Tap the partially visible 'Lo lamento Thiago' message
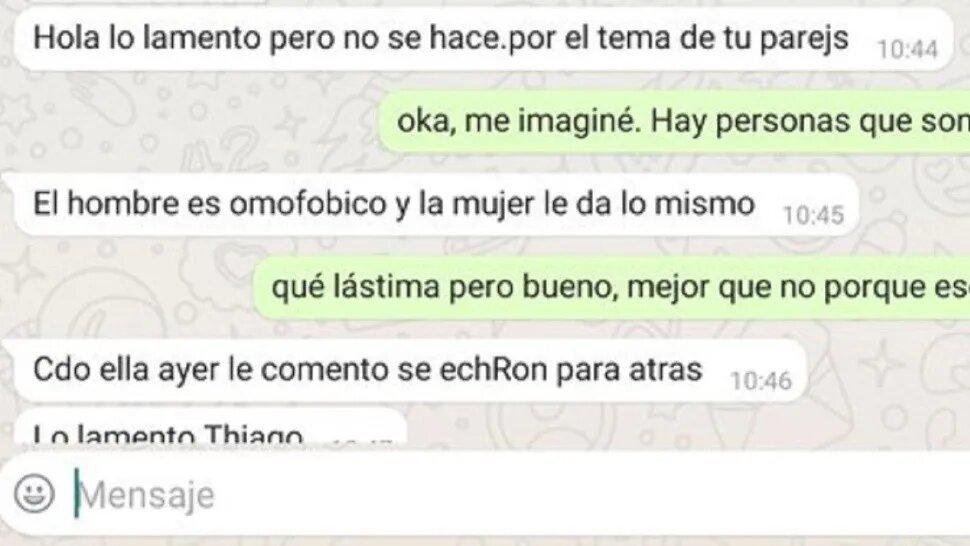This screenshot has width=970, height=546. (x=210, y=428)
